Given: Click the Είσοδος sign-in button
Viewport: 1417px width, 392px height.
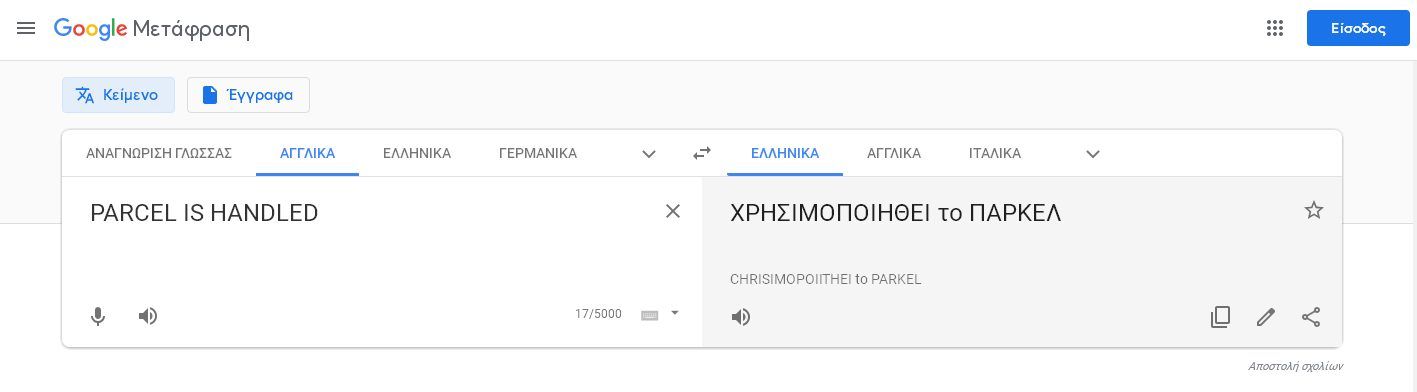Looking at the screenshot, I should [x=1358, y=28].
